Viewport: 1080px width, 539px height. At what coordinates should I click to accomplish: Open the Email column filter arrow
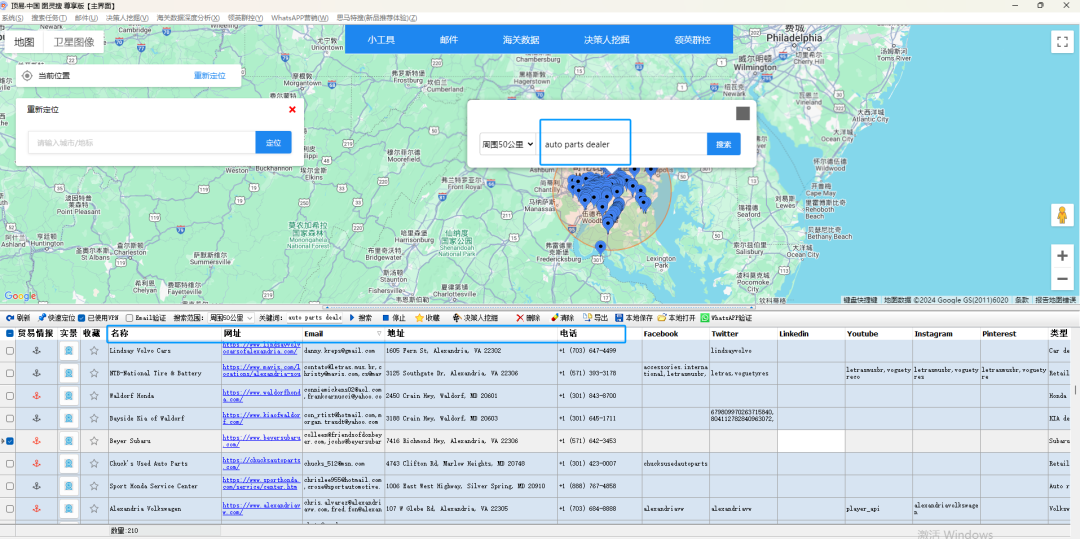point(379,333)
